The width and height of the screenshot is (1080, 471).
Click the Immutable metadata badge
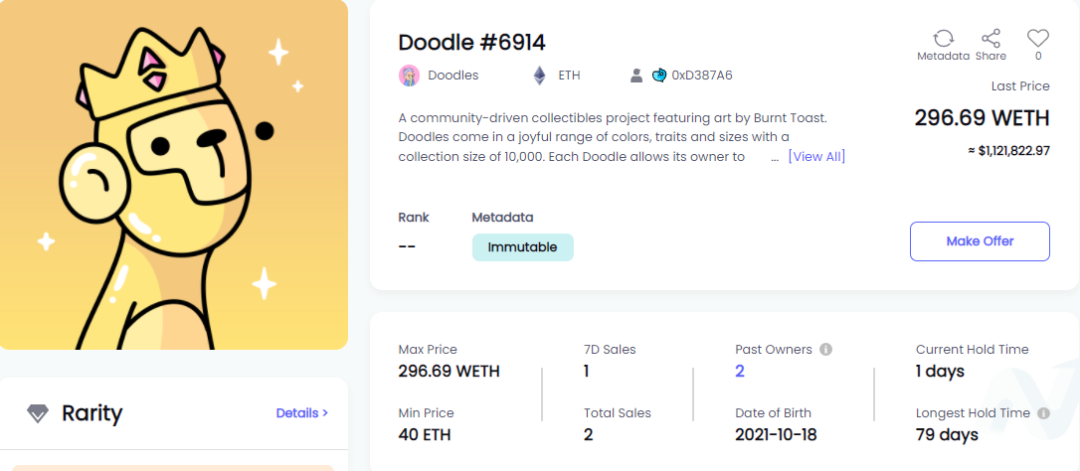pos(523,247)
